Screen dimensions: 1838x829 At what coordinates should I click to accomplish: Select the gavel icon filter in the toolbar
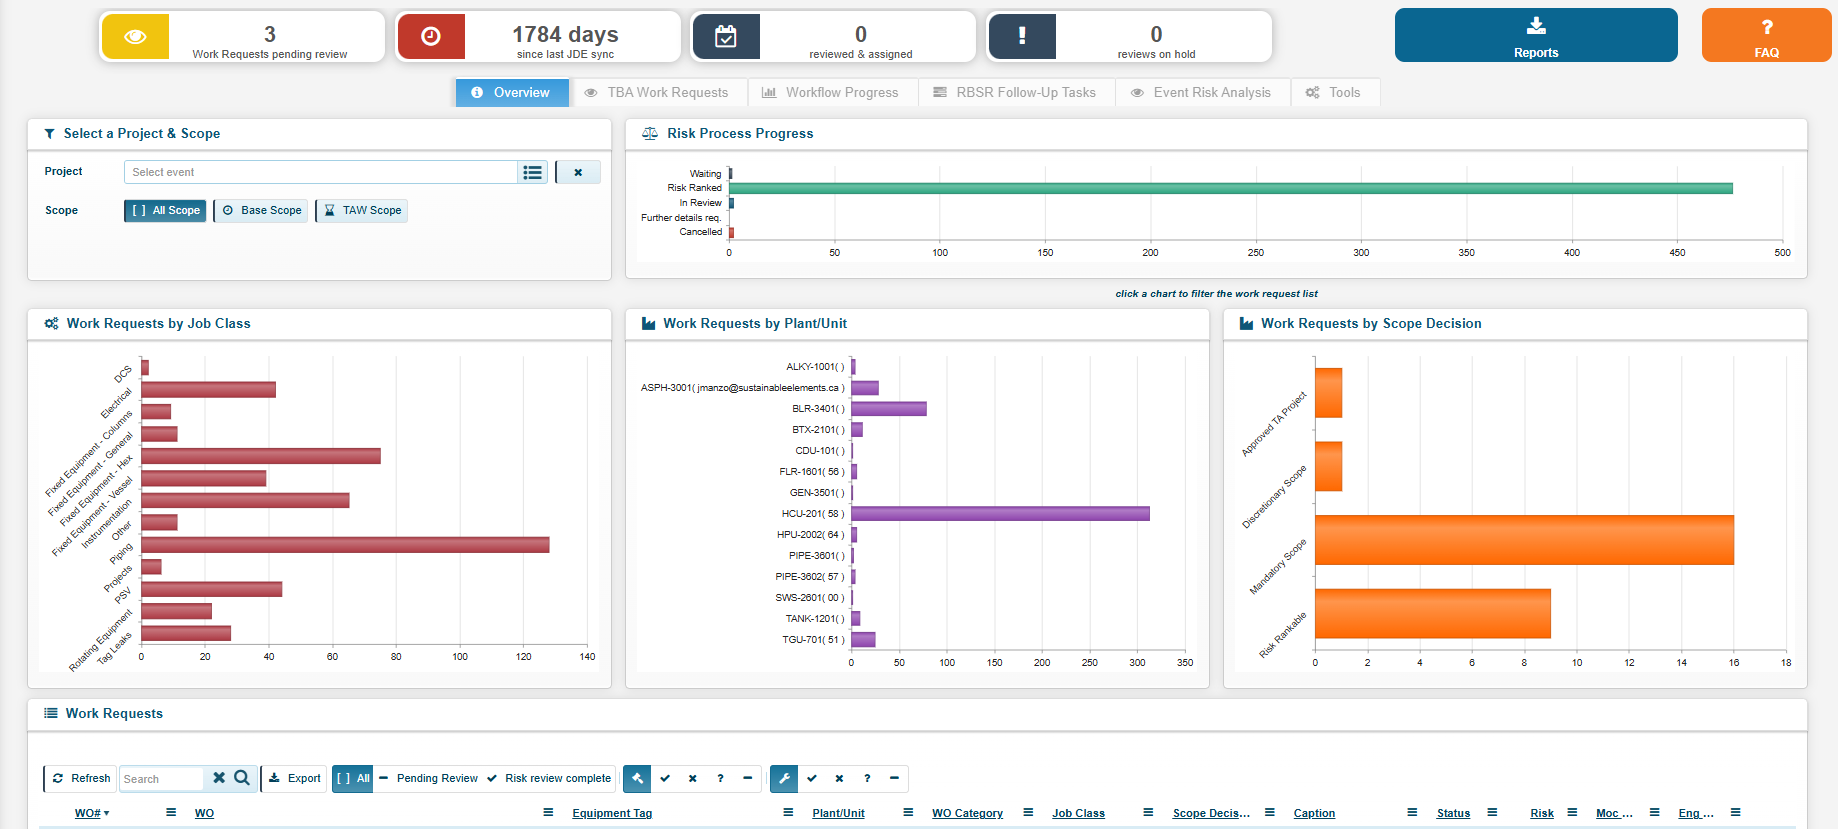coord(637,778)
